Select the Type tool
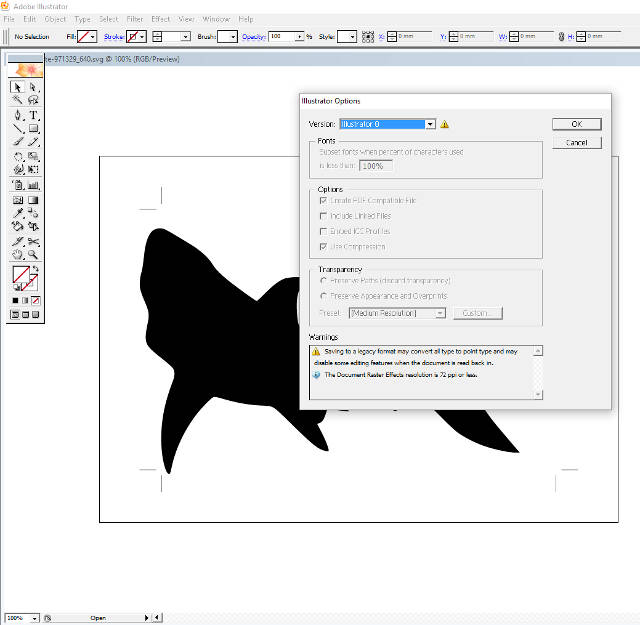 click(x=33, y=115)
